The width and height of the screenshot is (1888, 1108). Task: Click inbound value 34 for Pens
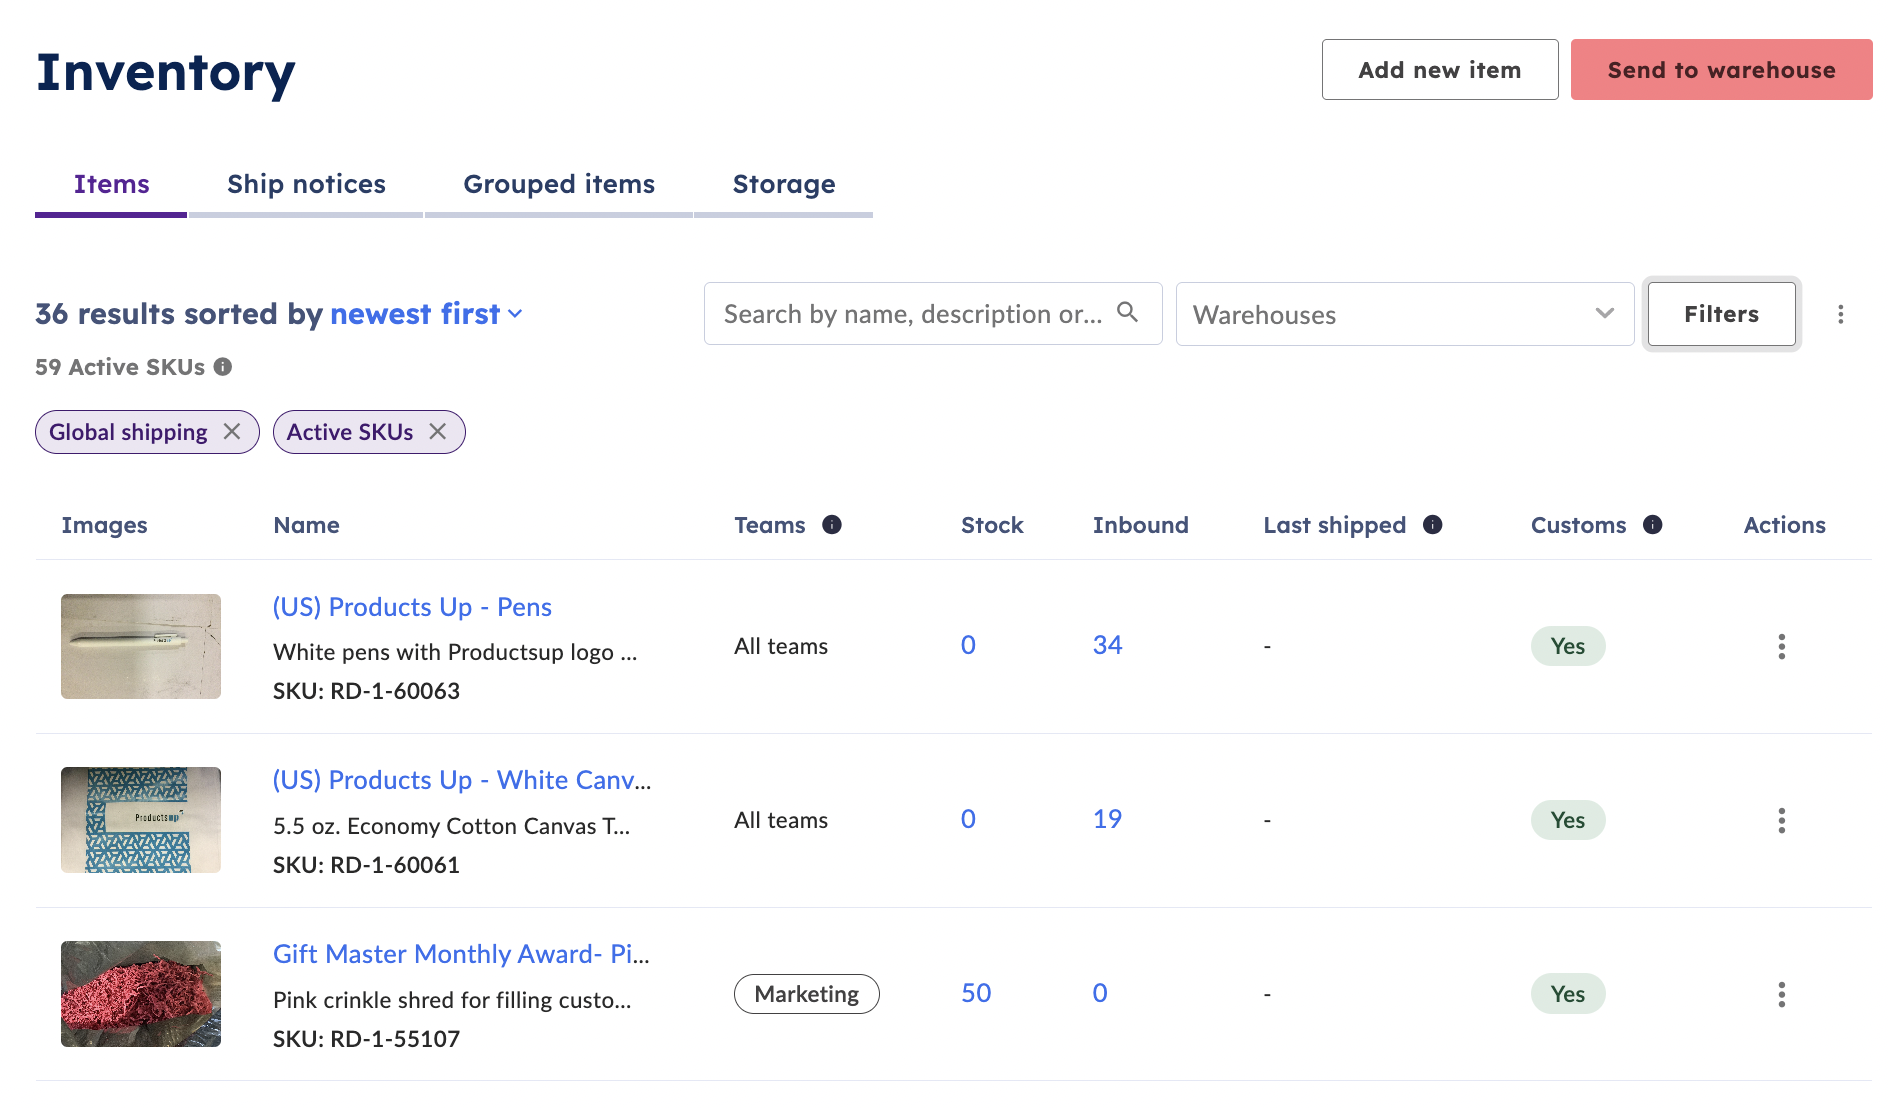point(1107,645)
